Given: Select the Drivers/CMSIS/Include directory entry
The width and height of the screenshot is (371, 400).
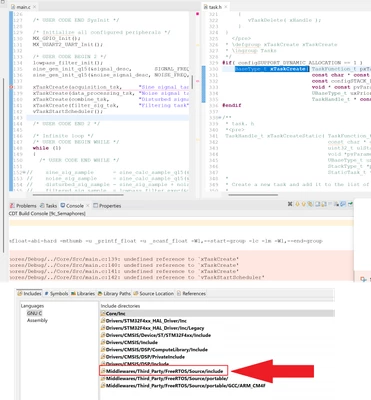Looking at the screenshot, I should [129, 342].
